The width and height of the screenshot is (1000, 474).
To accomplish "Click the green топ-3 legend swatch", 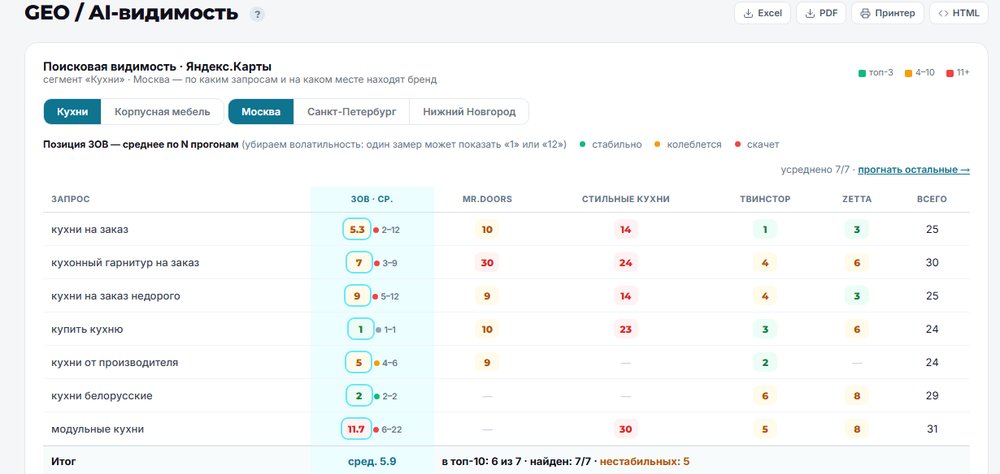I will pyautogui.click(x=862, y=73).
